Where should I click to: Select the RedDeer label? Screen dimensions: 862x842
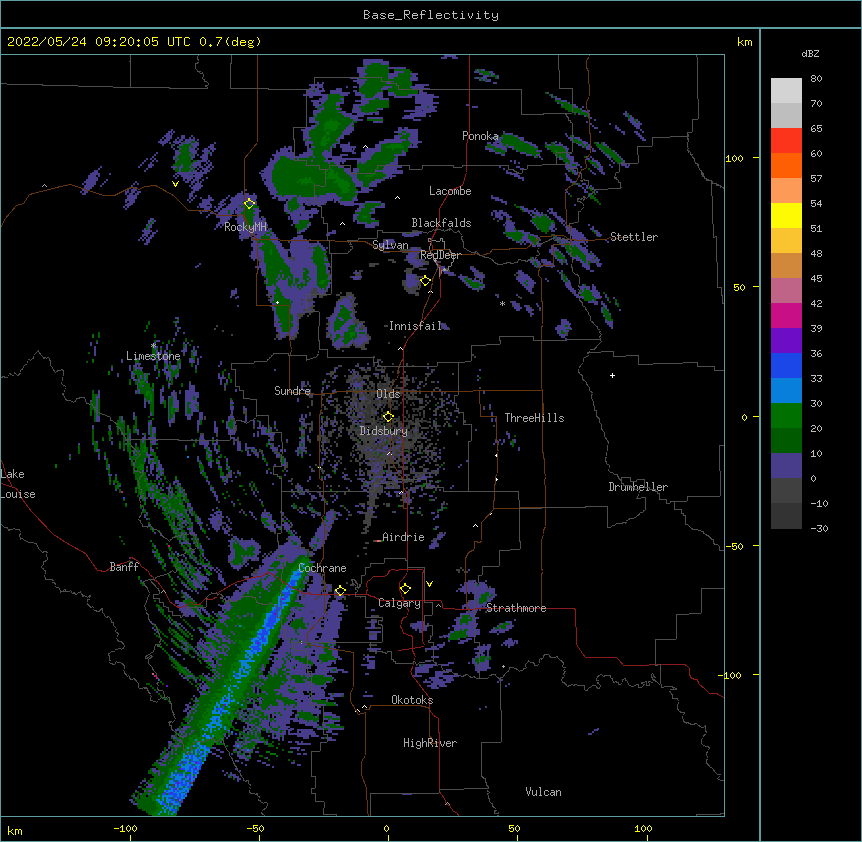[440, 255]
